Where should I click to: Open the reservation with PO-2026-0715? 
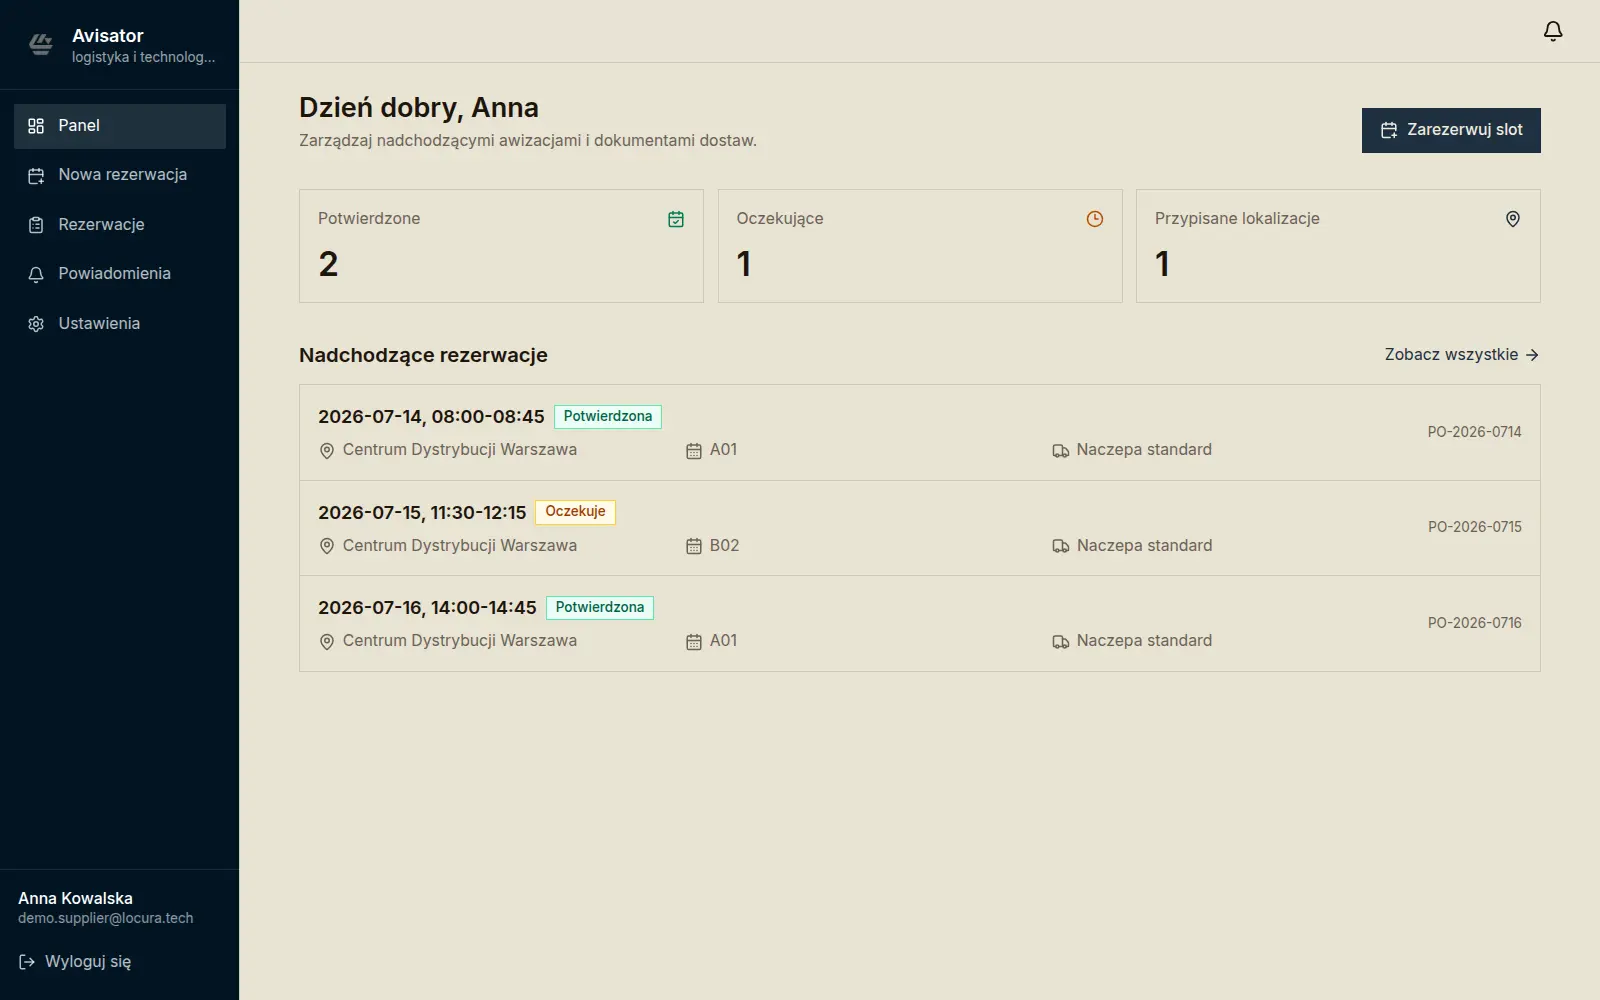point(920,528)
